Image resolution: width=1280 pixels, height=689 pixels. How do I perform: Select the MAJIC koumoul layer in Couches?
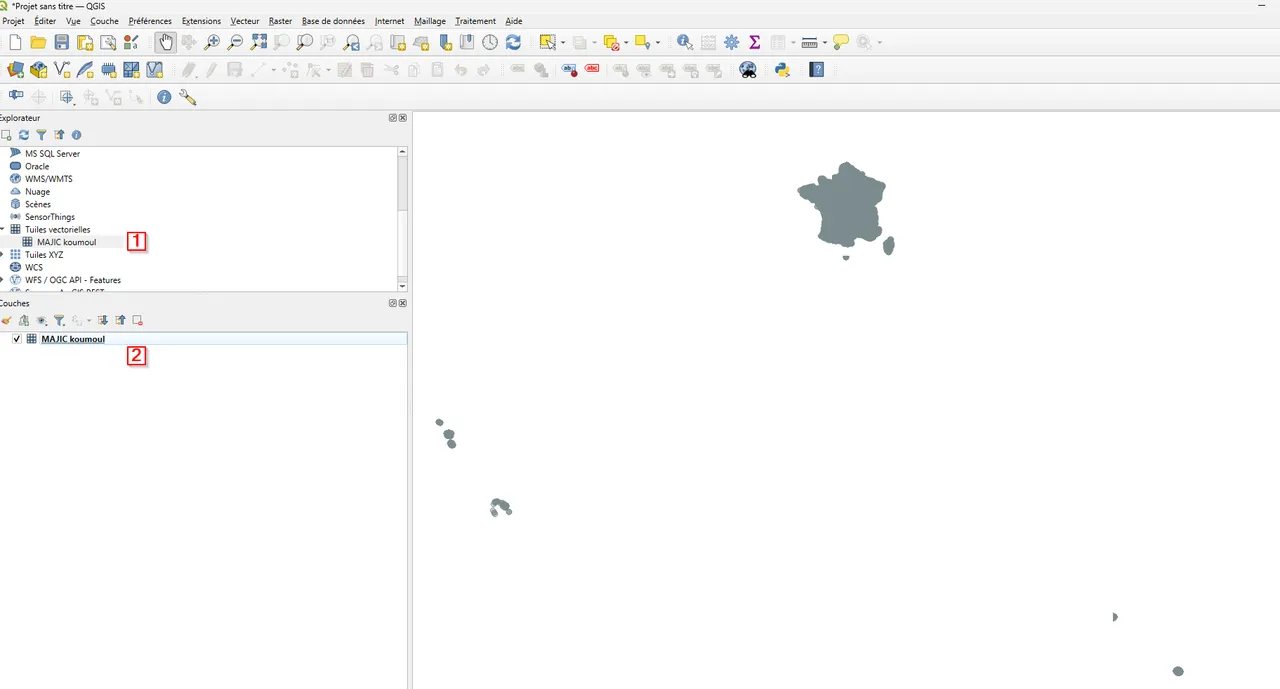point(73,339)
